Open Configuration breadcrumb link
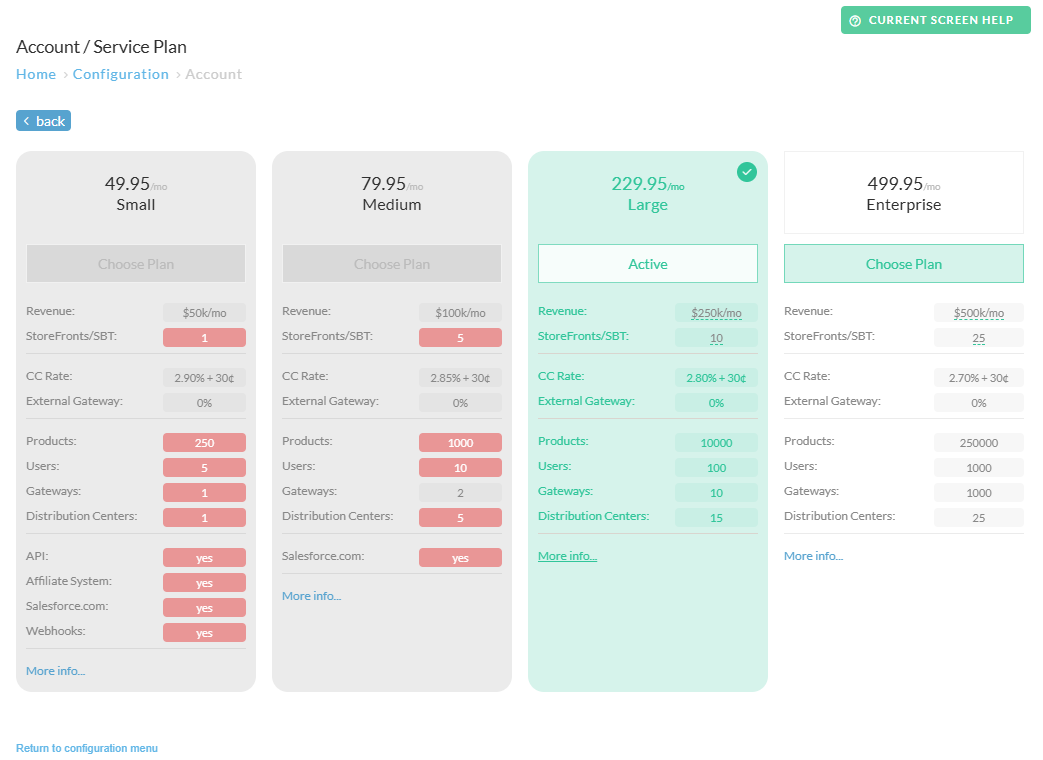The width and height of the screenshot is (1043, 760). pyautogui.click(x=120, y=74)
